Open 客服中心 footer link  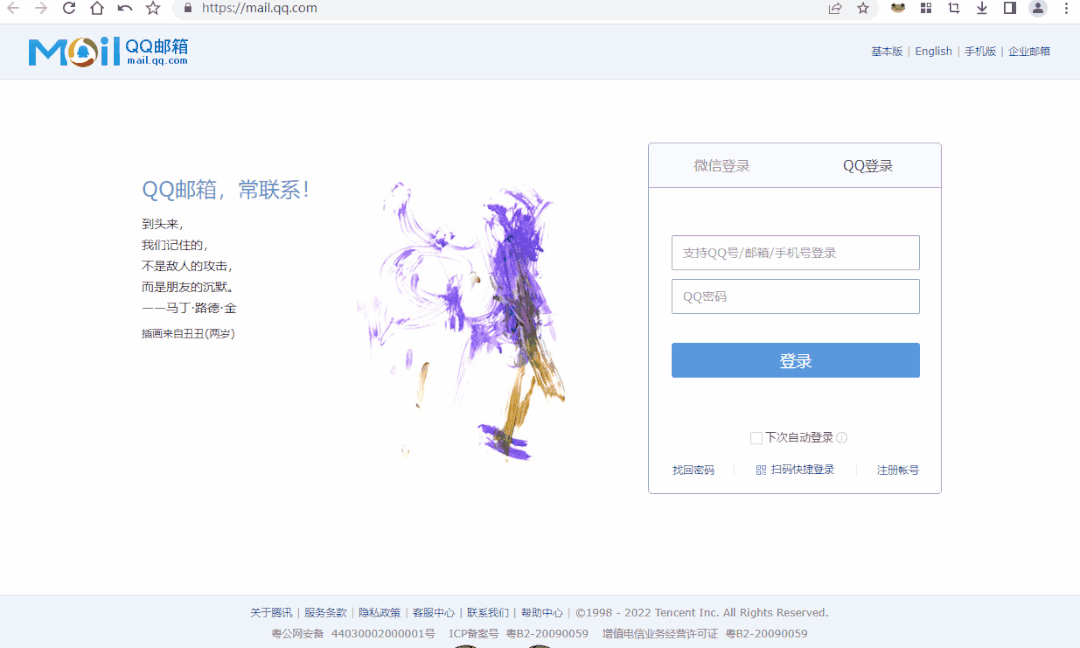click(x=433, y=613)
